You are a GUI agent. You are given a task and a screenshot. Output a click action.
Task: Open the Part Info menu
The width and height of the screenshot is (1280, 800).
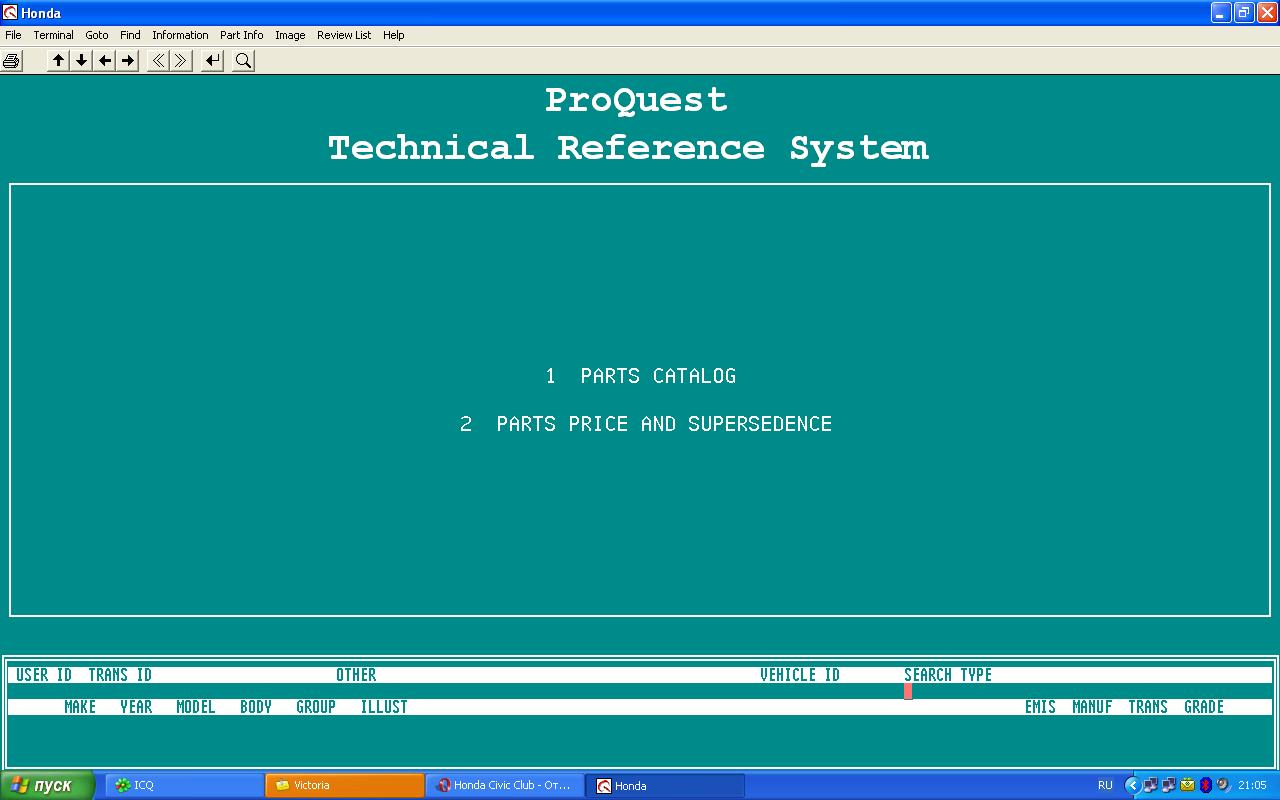pyautogui.click(x=242, y=35)
